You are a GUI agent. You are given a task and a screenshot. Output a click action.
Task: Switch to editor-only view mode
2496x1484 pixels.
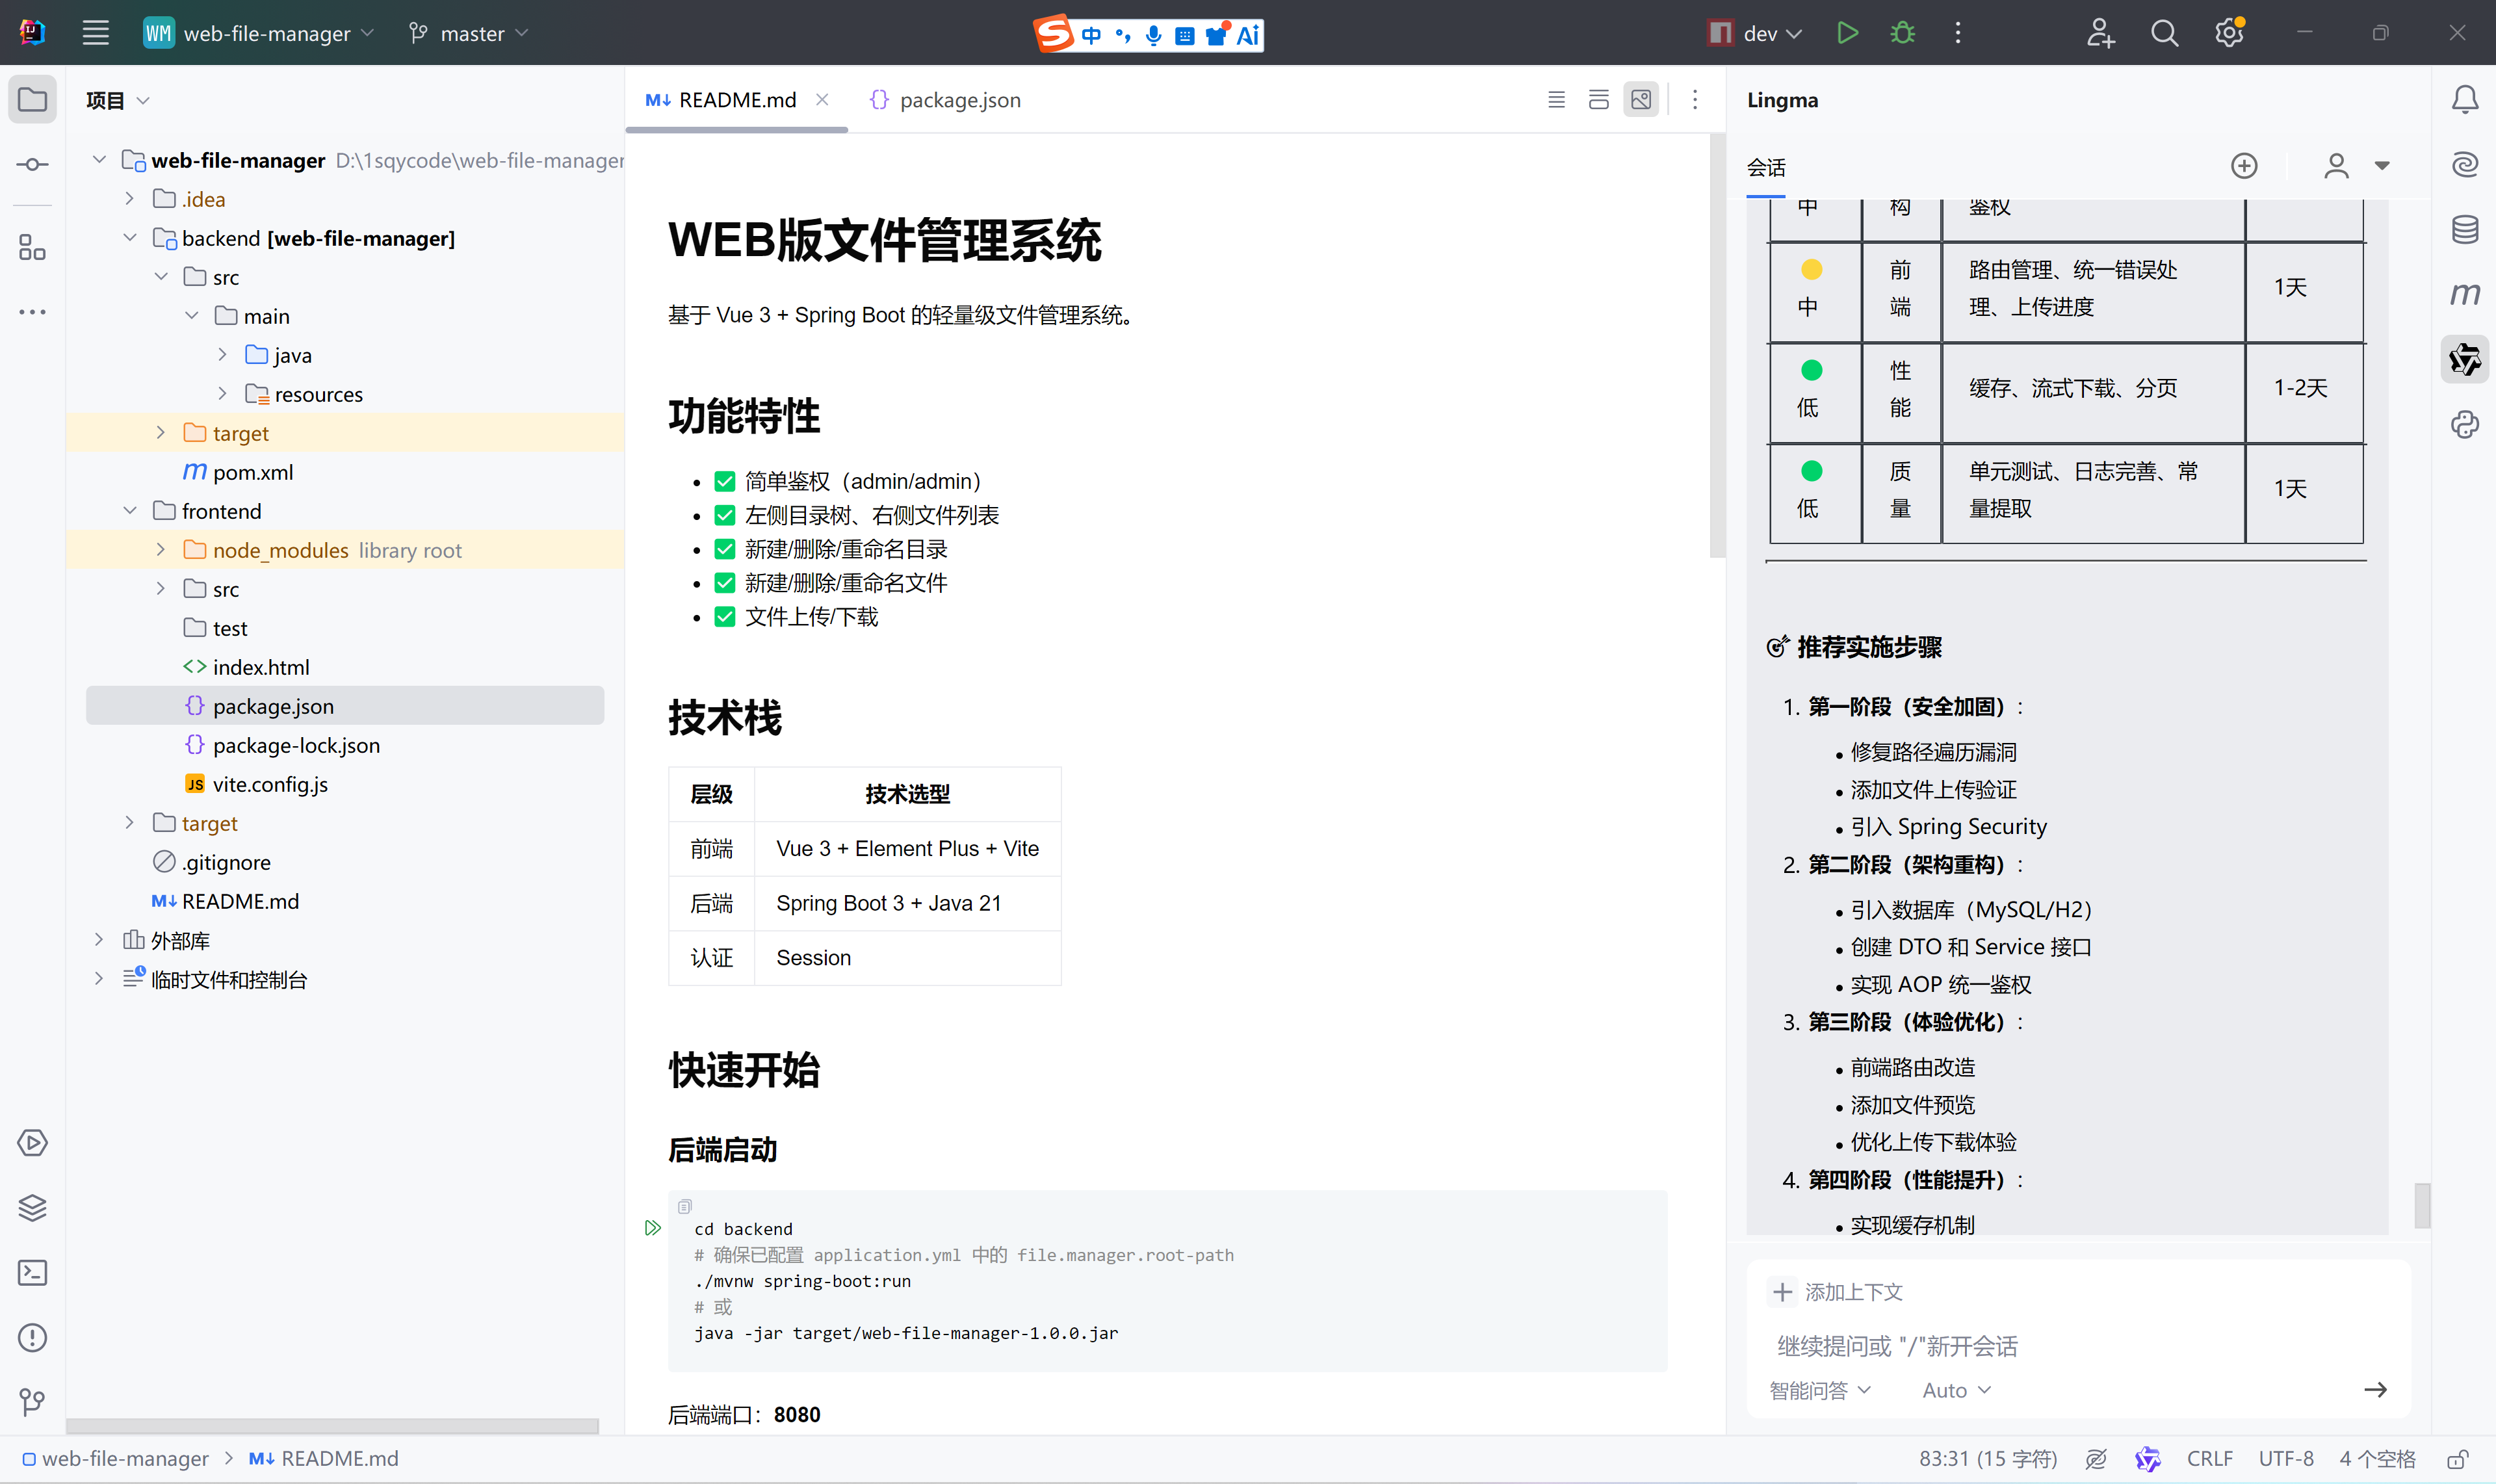[x=1556, y=99]
